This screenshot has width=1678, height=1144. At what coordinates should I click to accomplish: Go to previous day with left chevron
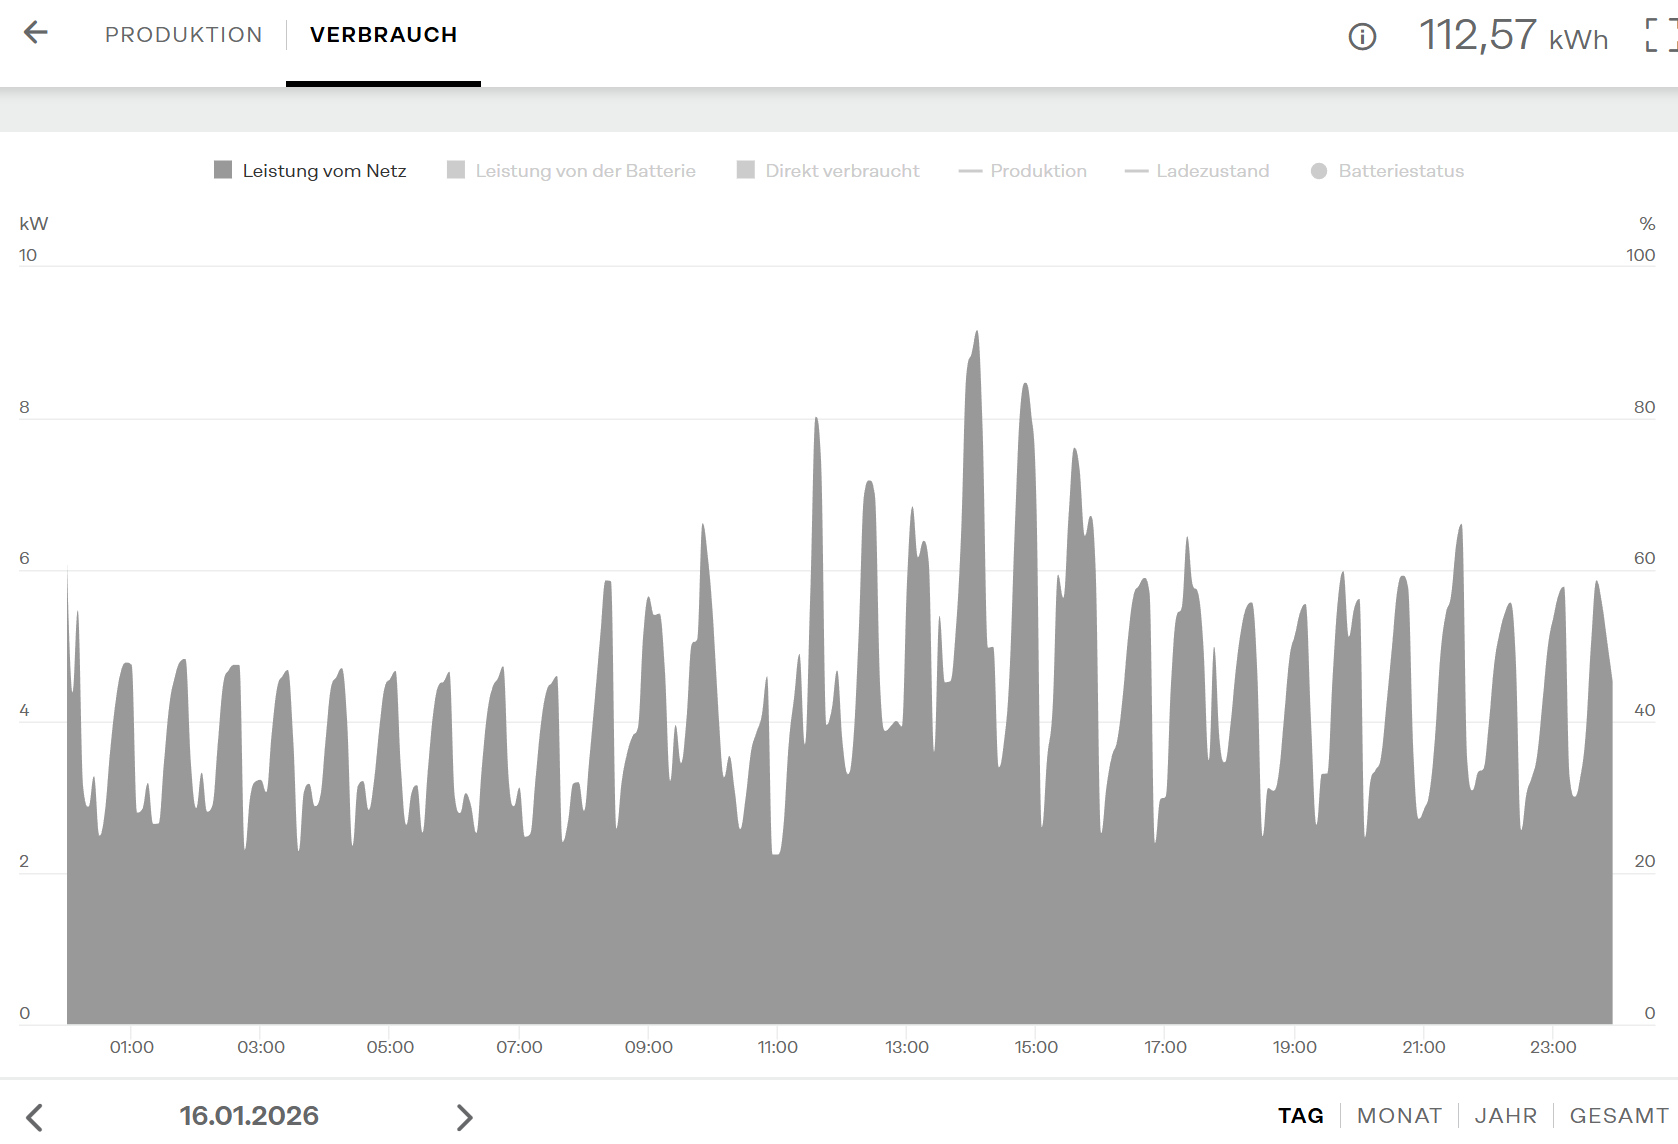click(35, 1117)
